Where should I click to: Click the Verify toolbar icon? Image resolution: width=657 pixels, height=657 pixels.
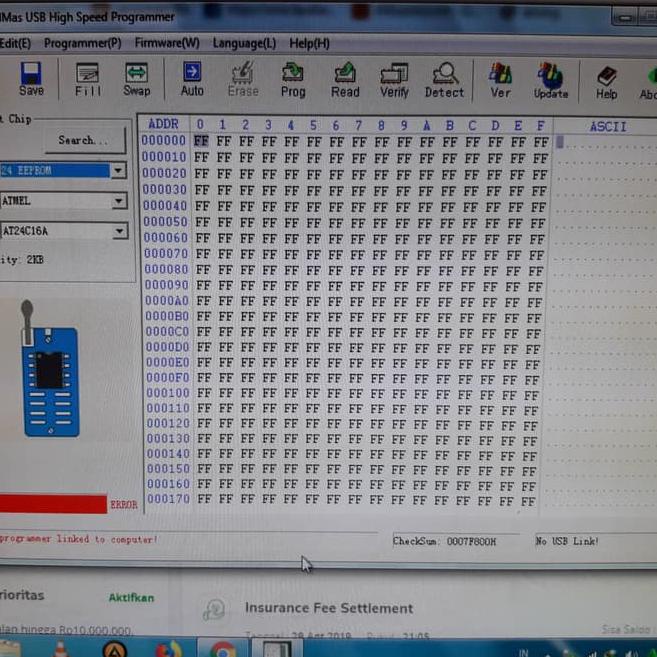click(x=394, y=80)
